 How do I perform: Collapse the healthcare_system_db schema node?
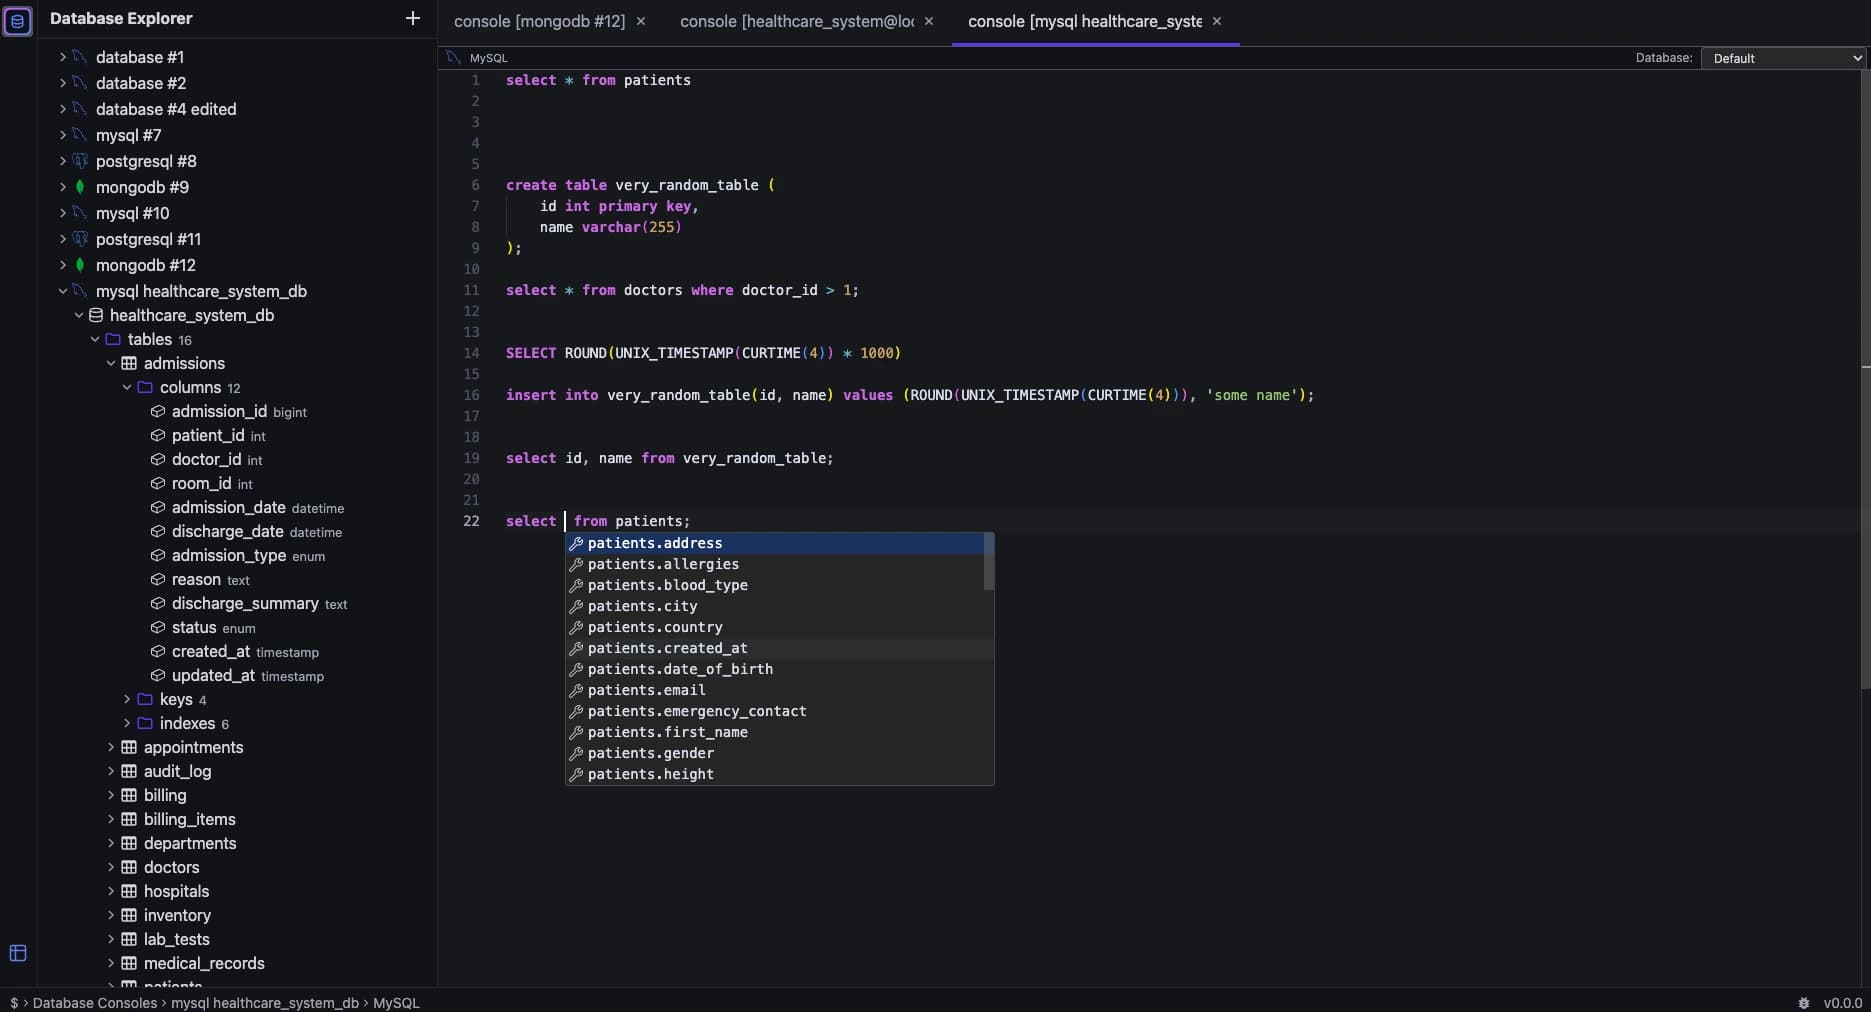78,315
